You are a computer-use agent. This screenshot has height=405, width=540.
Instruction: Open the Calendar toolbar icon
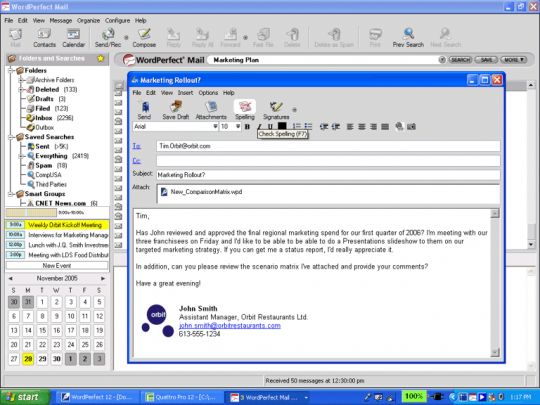point(73,38)
